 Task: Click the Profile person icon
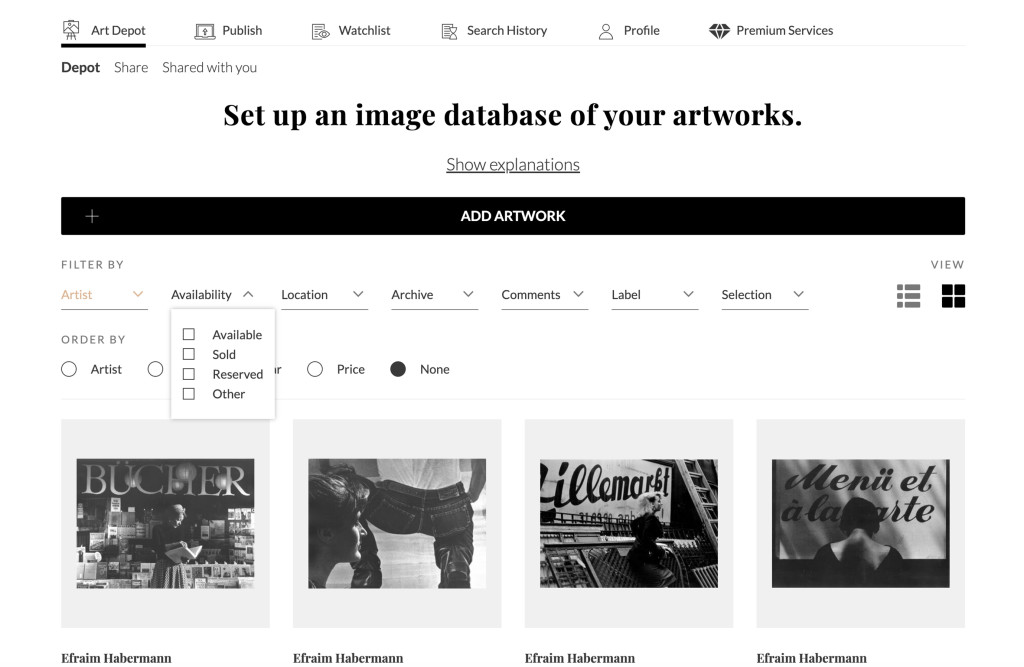tap(606, 31)
